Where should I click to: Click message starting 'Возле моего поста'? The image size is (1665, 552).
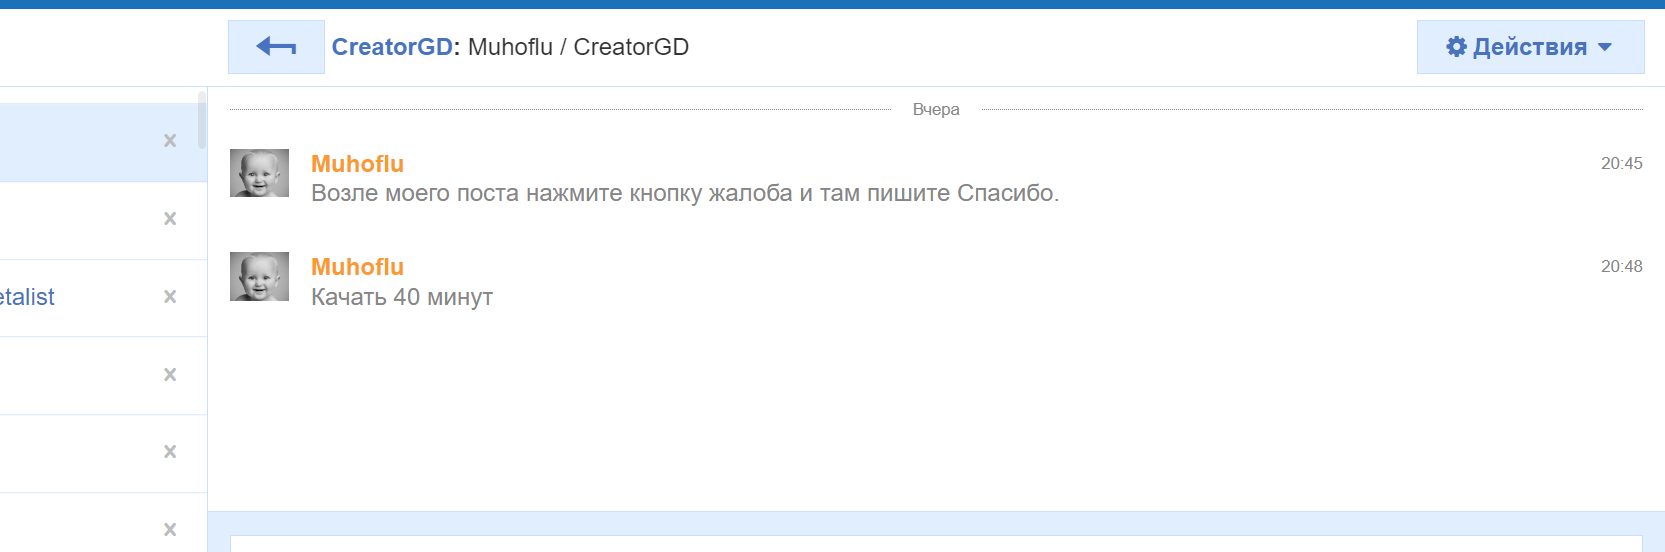[685, 193]
